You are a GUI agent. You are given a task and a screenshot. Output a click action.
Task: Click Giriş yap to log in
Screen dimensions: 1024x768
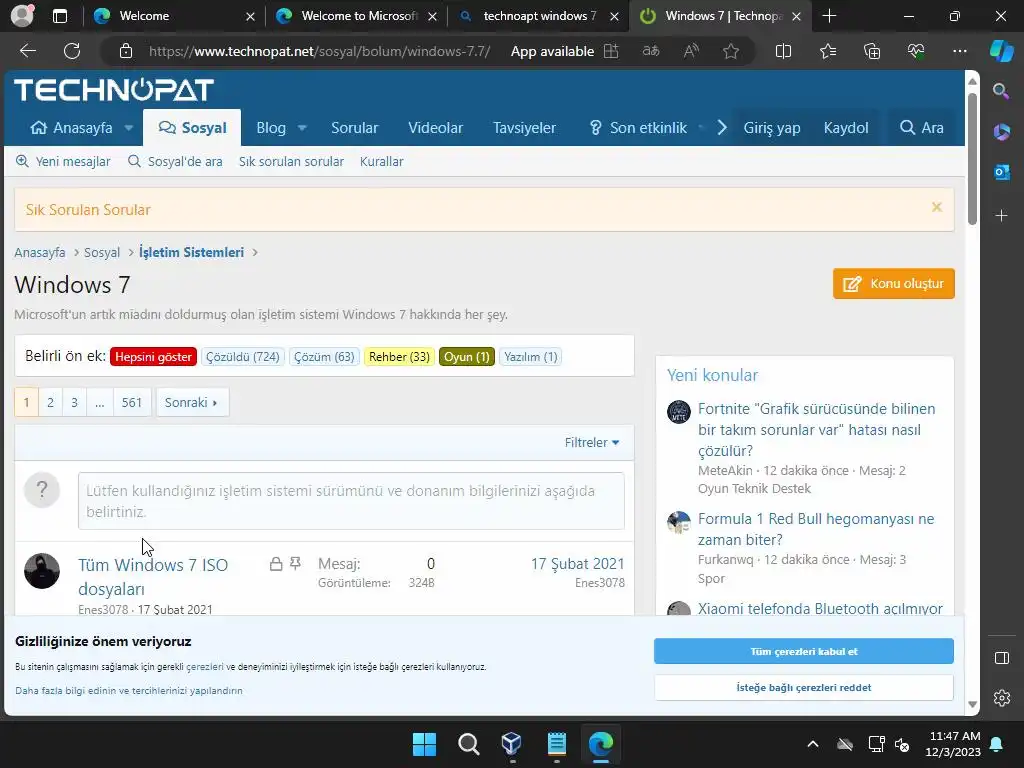tap(772, 127)
